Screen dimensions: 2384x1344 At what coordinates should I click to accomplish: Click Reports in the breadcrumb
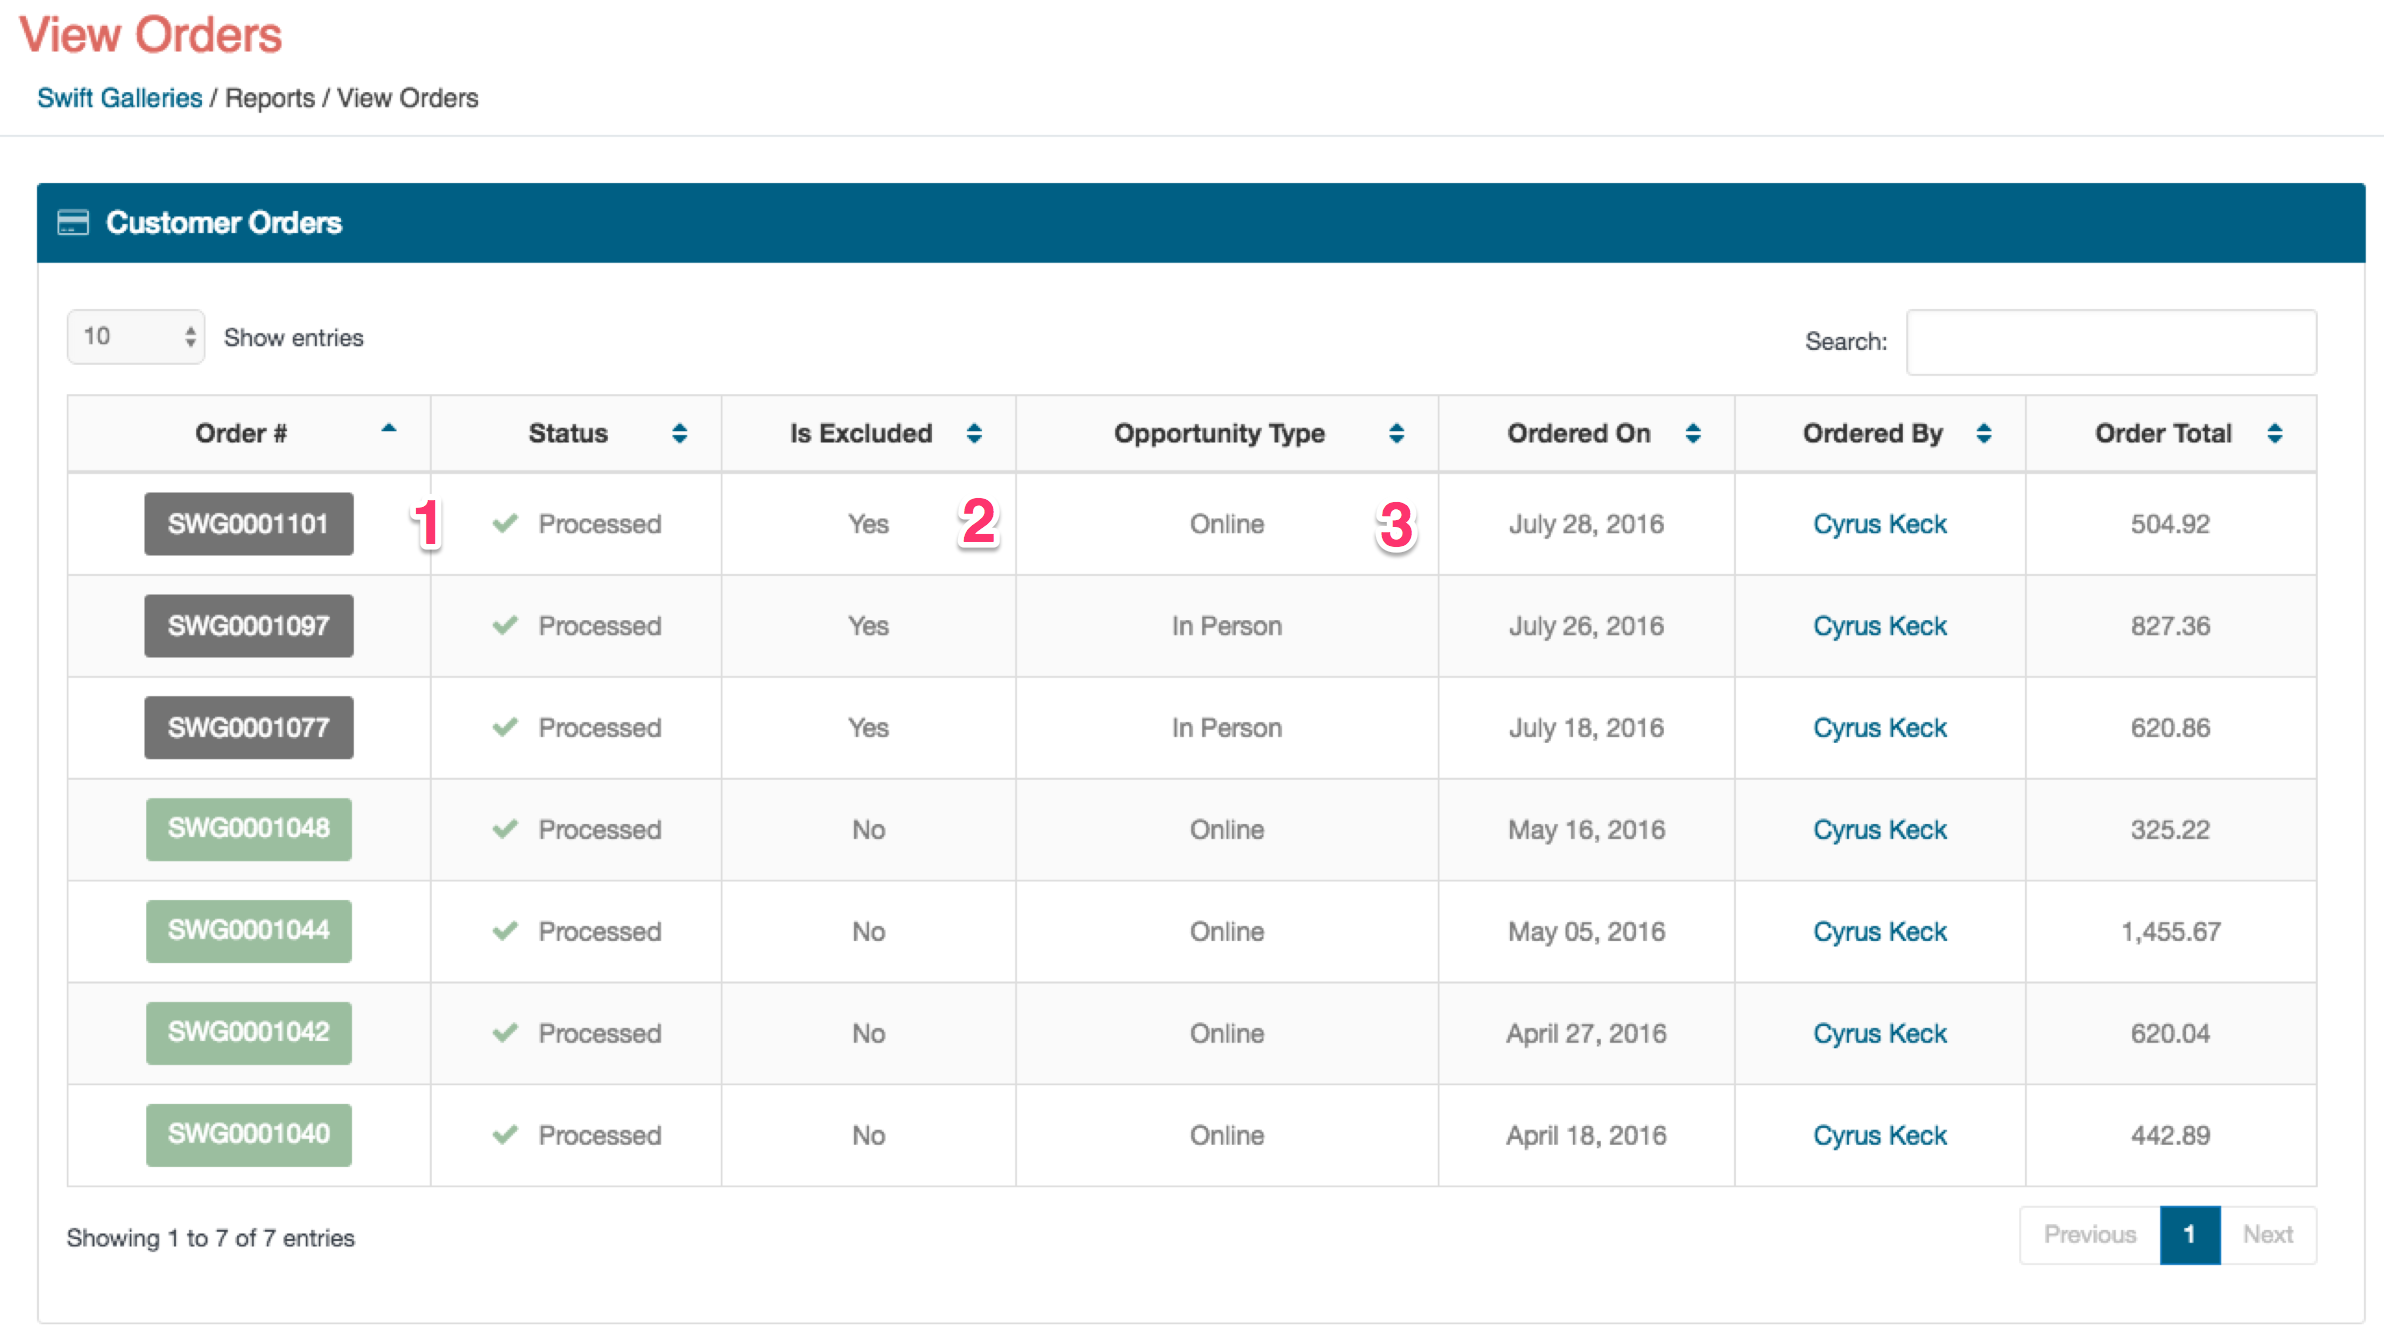(x=270, y=98)
